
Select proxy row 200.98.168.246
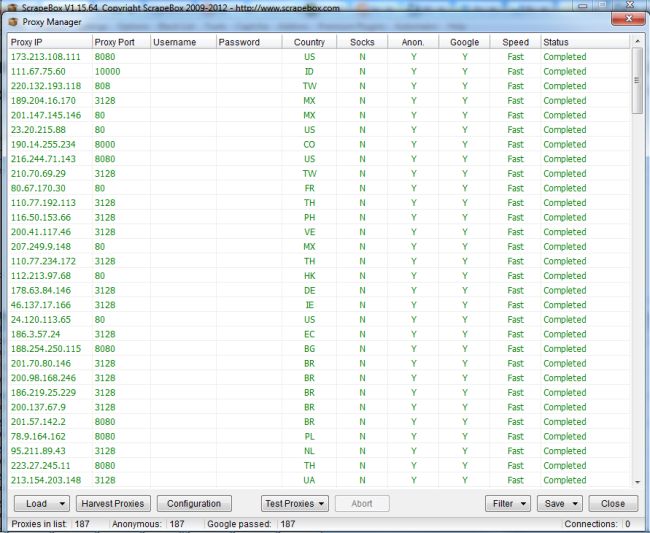pyautogui.click(x=319, y=378)
